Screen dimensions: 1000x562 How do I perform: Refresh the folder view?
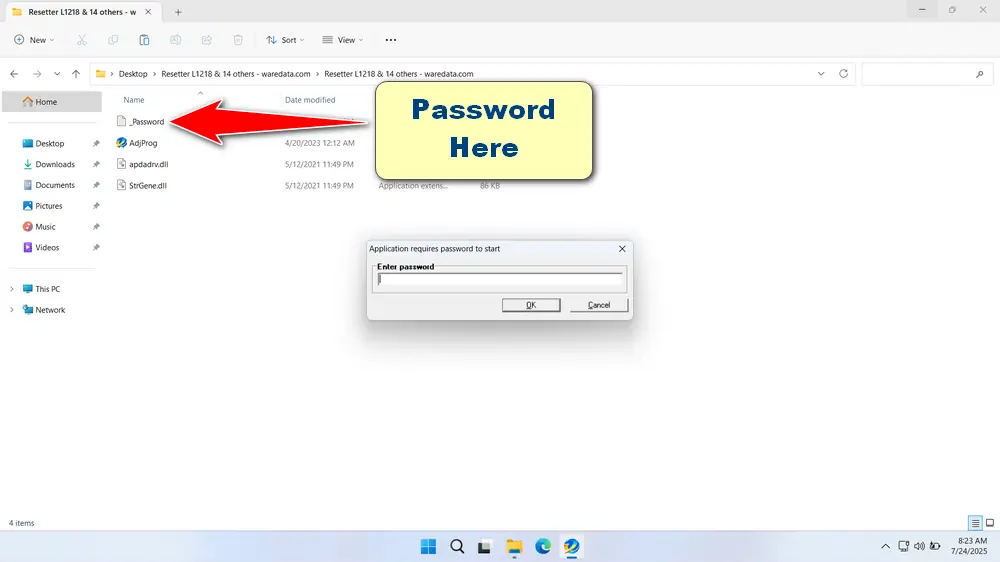click(x=843, y=74)
